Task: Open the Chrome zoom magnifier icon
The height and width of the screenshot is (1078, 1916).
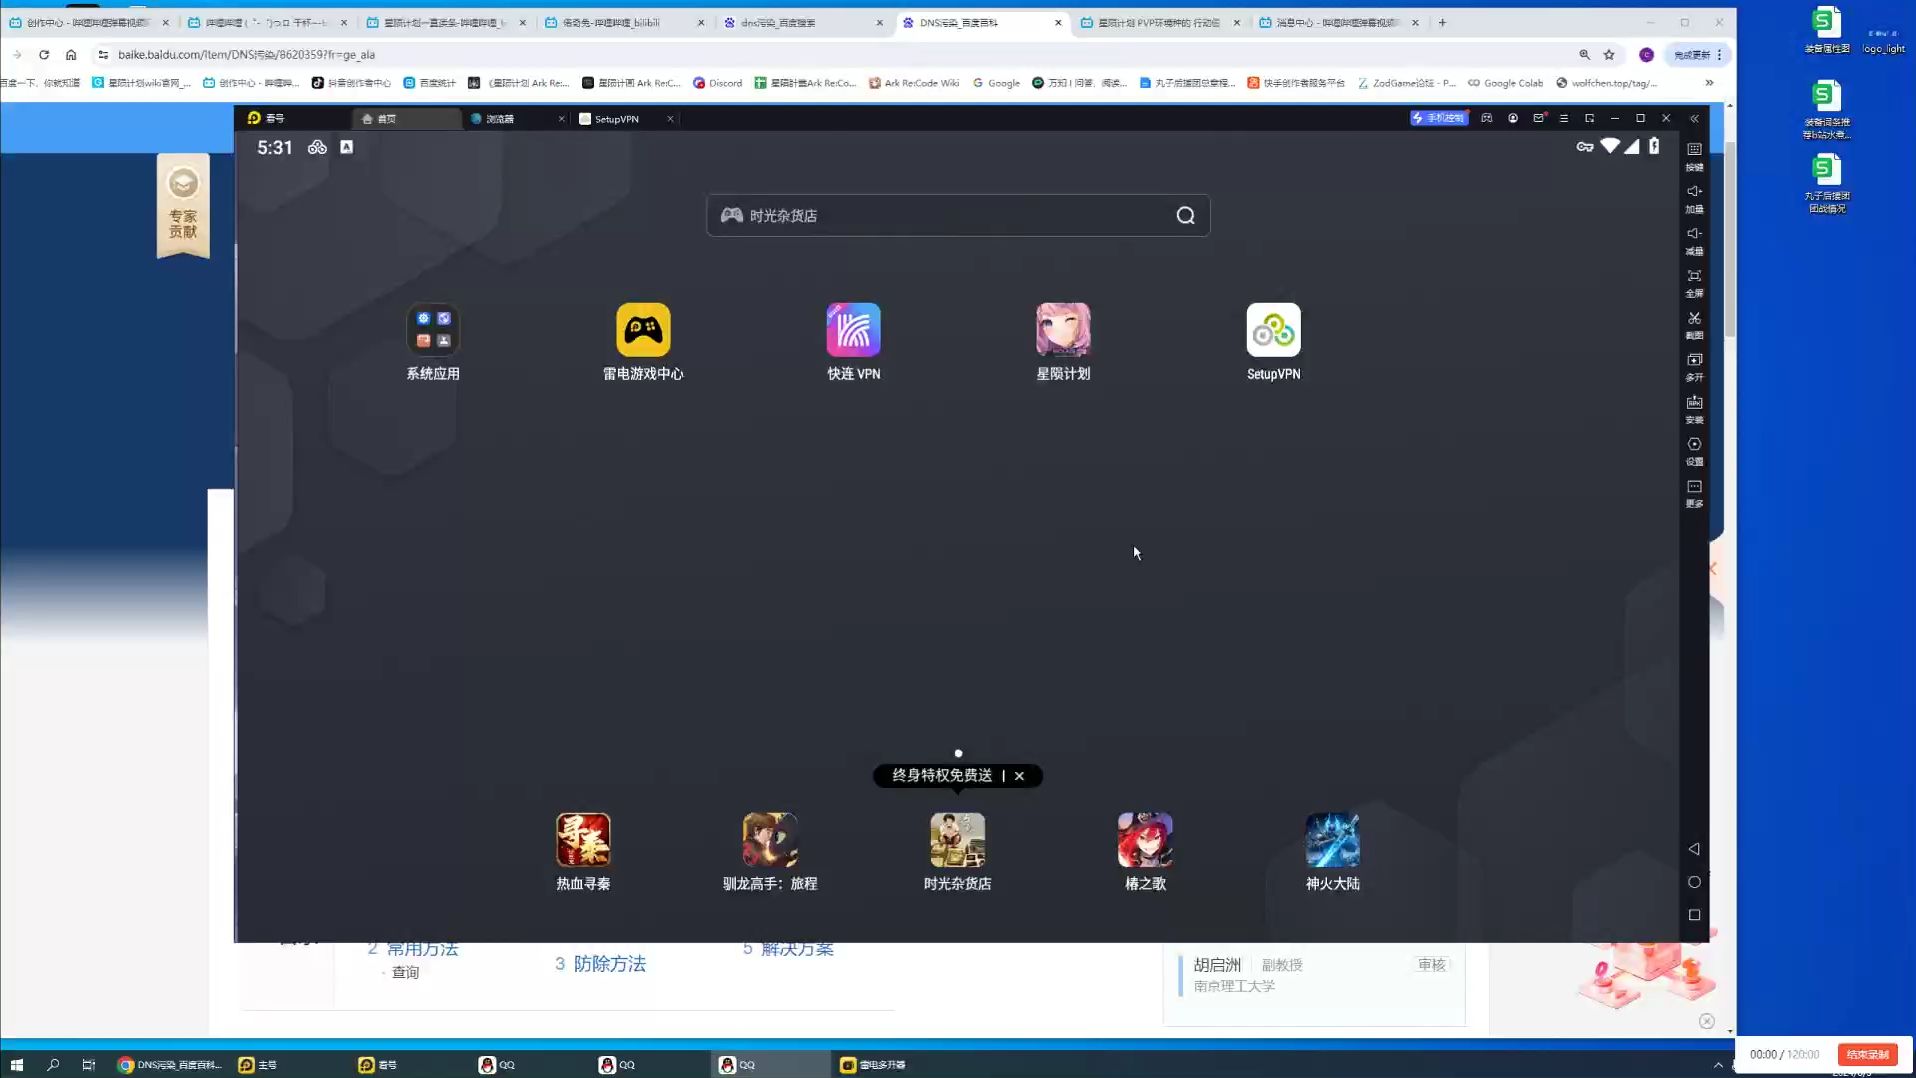Action: click(1584, 55)
